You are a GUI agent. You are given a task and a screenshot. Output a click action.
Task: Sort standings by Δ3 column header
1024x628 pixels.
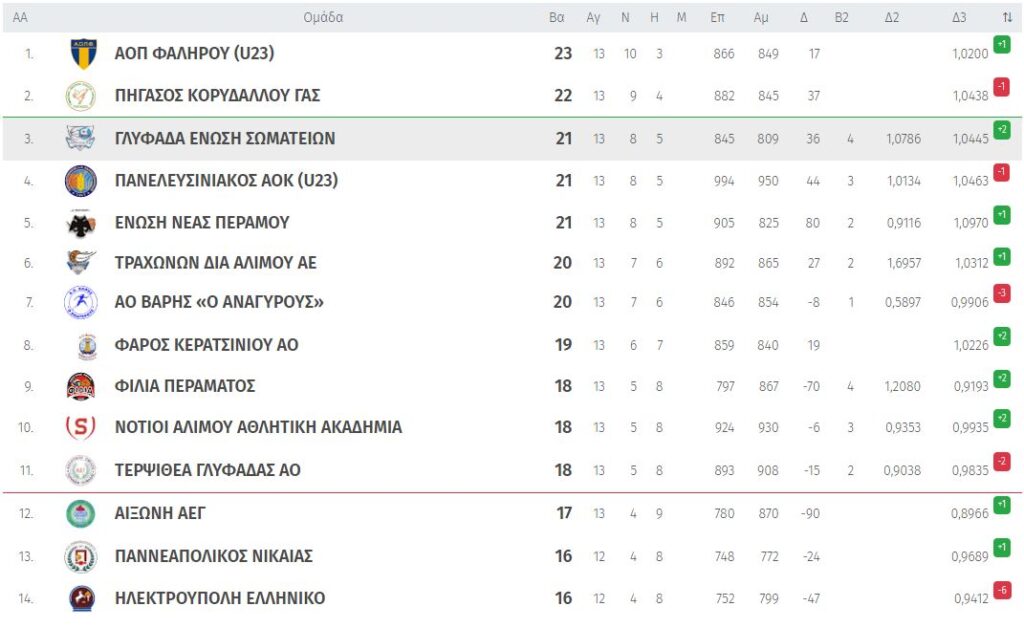pos(959,17)
